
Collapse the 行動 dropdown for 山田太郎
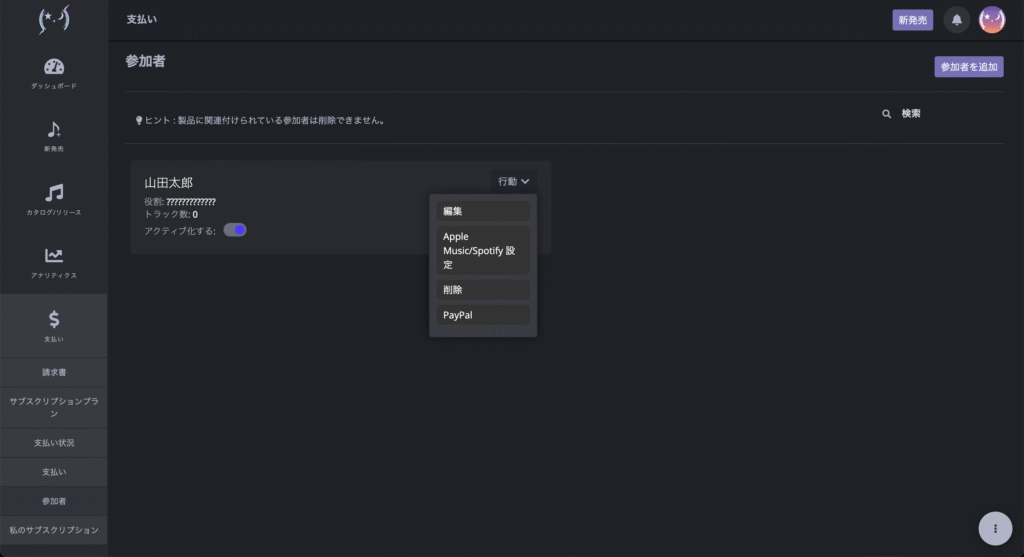tap(513, 182)
